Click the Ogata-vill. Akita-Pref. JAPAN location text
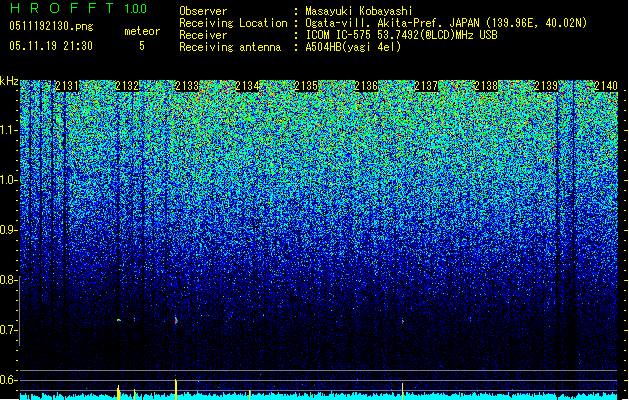Image resolution: width=629 pixels, height=400 pixels. click(446, 23)
